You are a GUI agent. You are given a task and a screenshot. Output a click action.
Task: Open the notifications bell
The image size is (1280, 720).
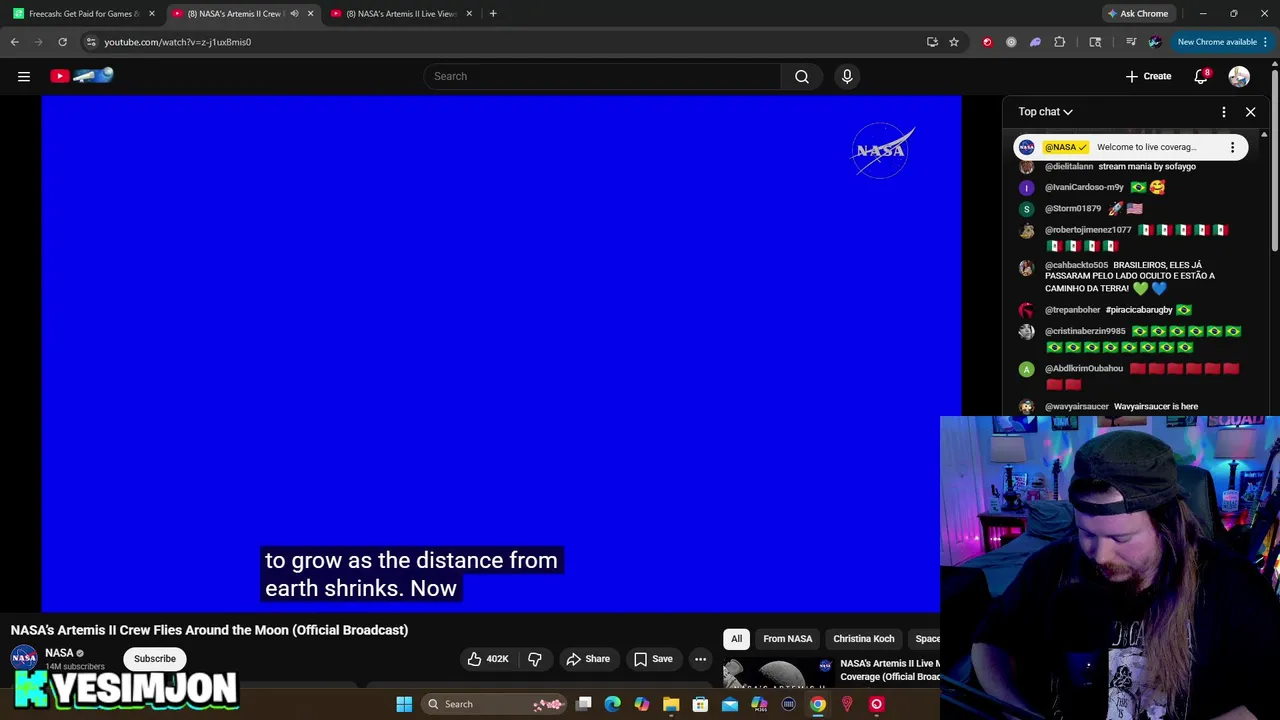click(1201, 76)
